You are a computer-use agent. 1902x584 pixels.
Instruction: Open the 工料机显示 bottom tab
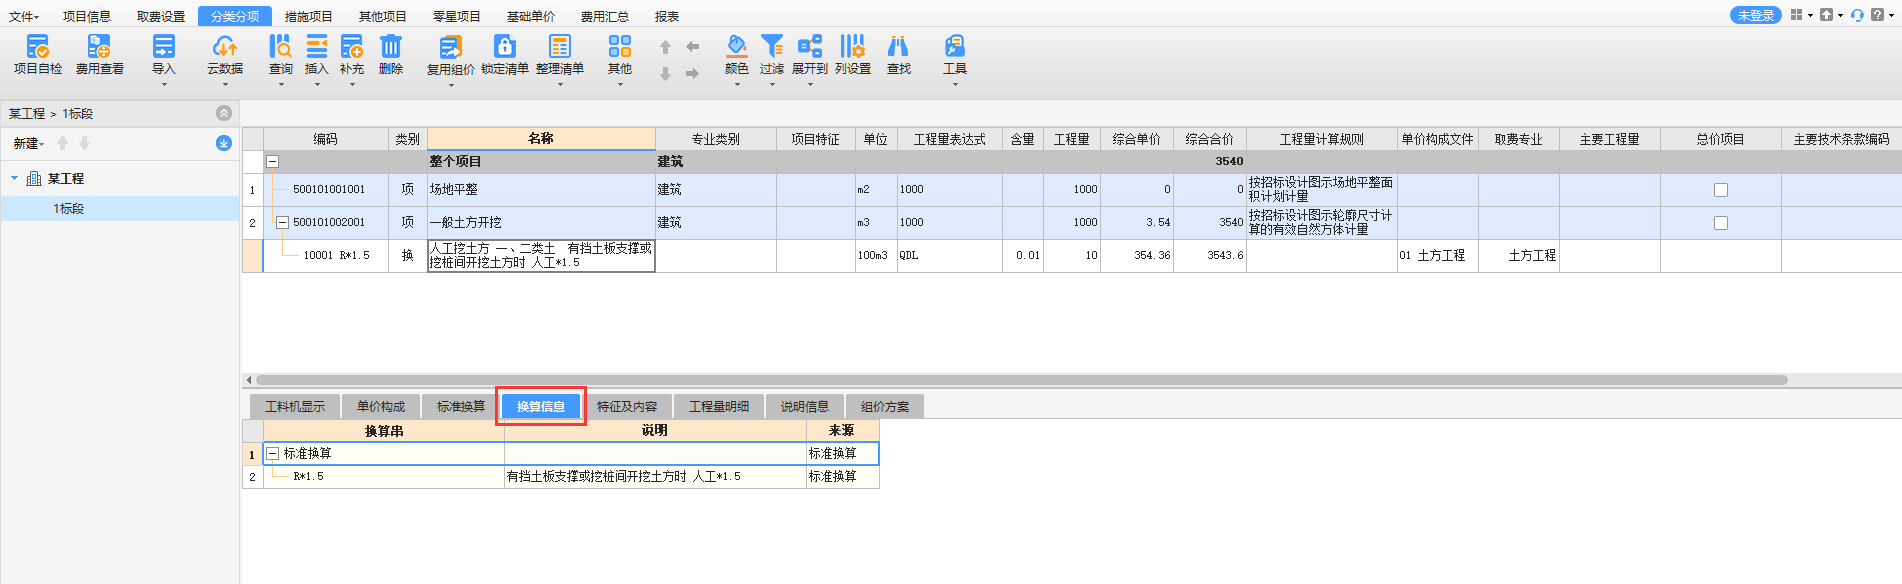[295, 407]
